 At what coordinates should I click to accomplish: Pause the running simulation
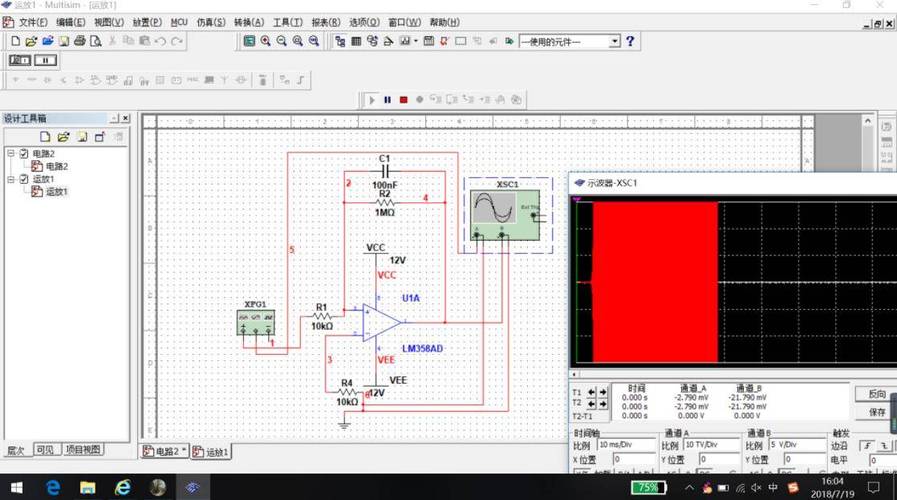[x=388, y=100]
